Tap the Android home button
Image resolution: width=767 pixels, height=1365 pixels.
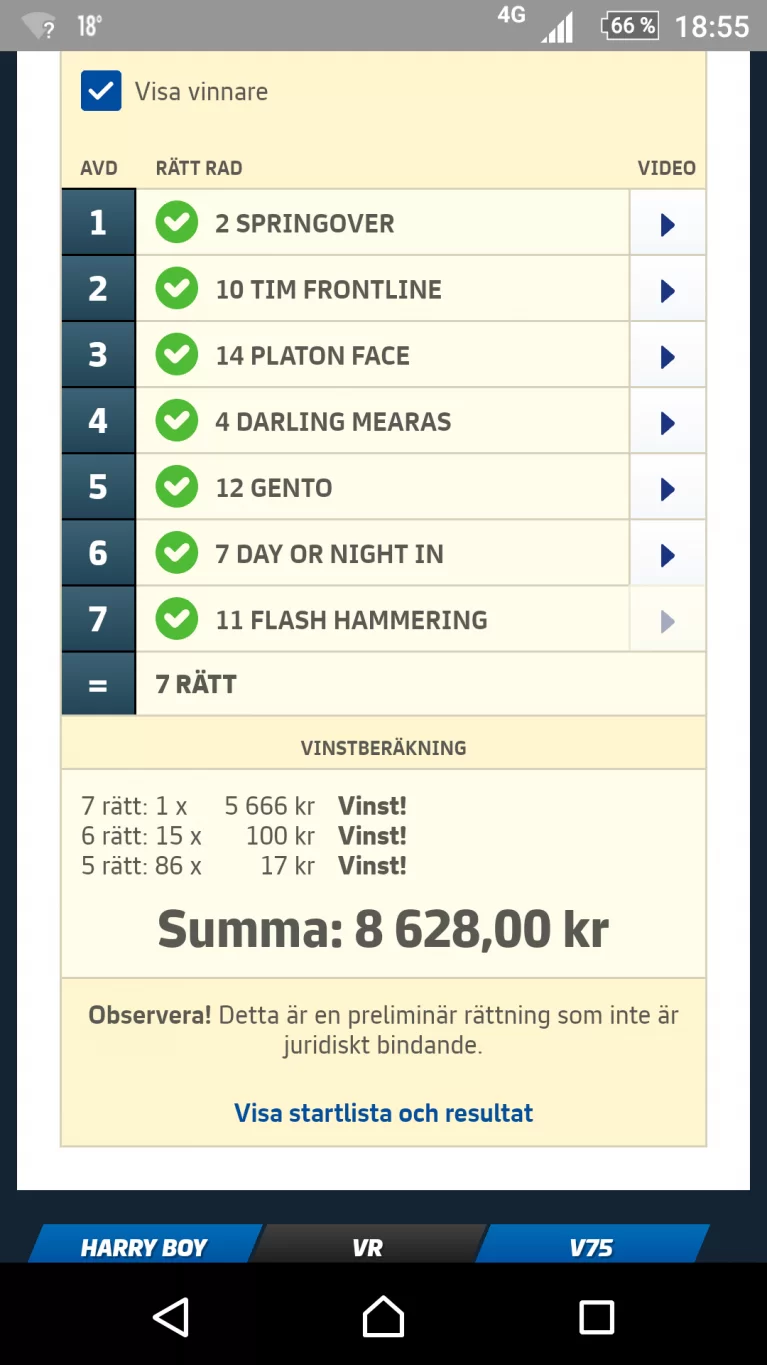(x=383, y=1316)
